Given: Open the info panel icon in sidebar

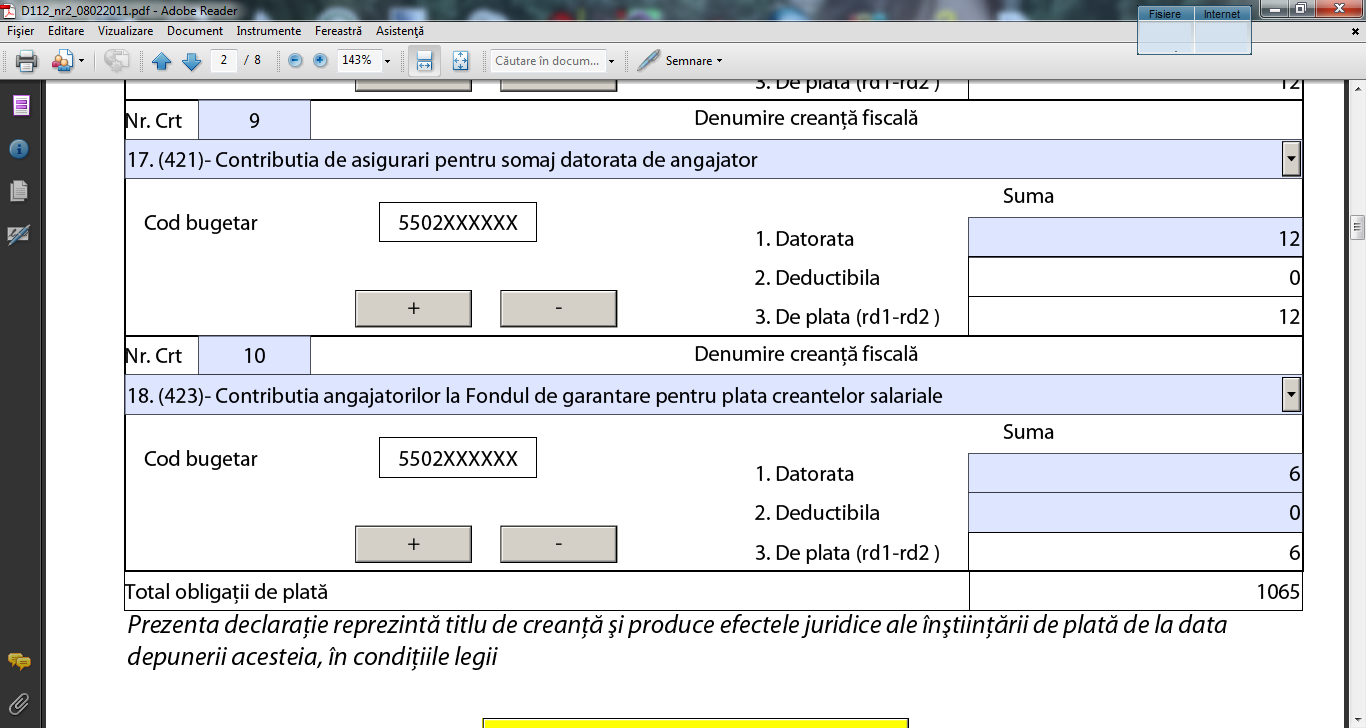Looking at the screenshot, I should (20, 149).
